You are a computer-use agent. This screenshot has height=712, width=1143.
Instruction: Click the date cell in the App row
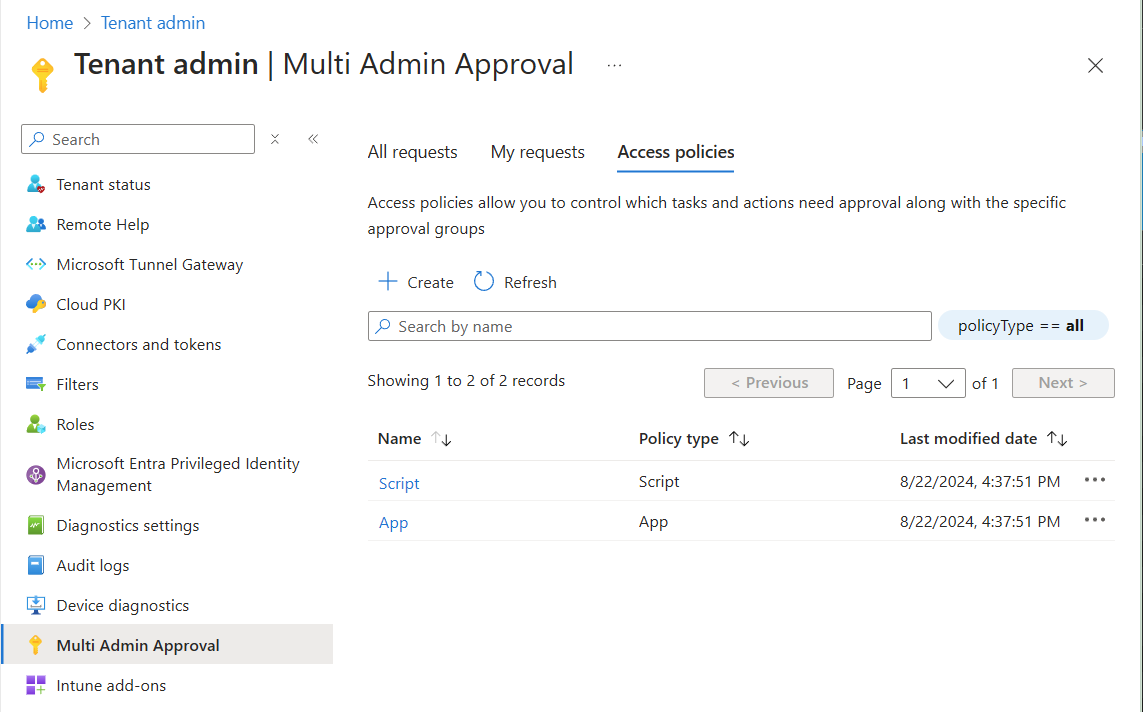pos(980,522)
